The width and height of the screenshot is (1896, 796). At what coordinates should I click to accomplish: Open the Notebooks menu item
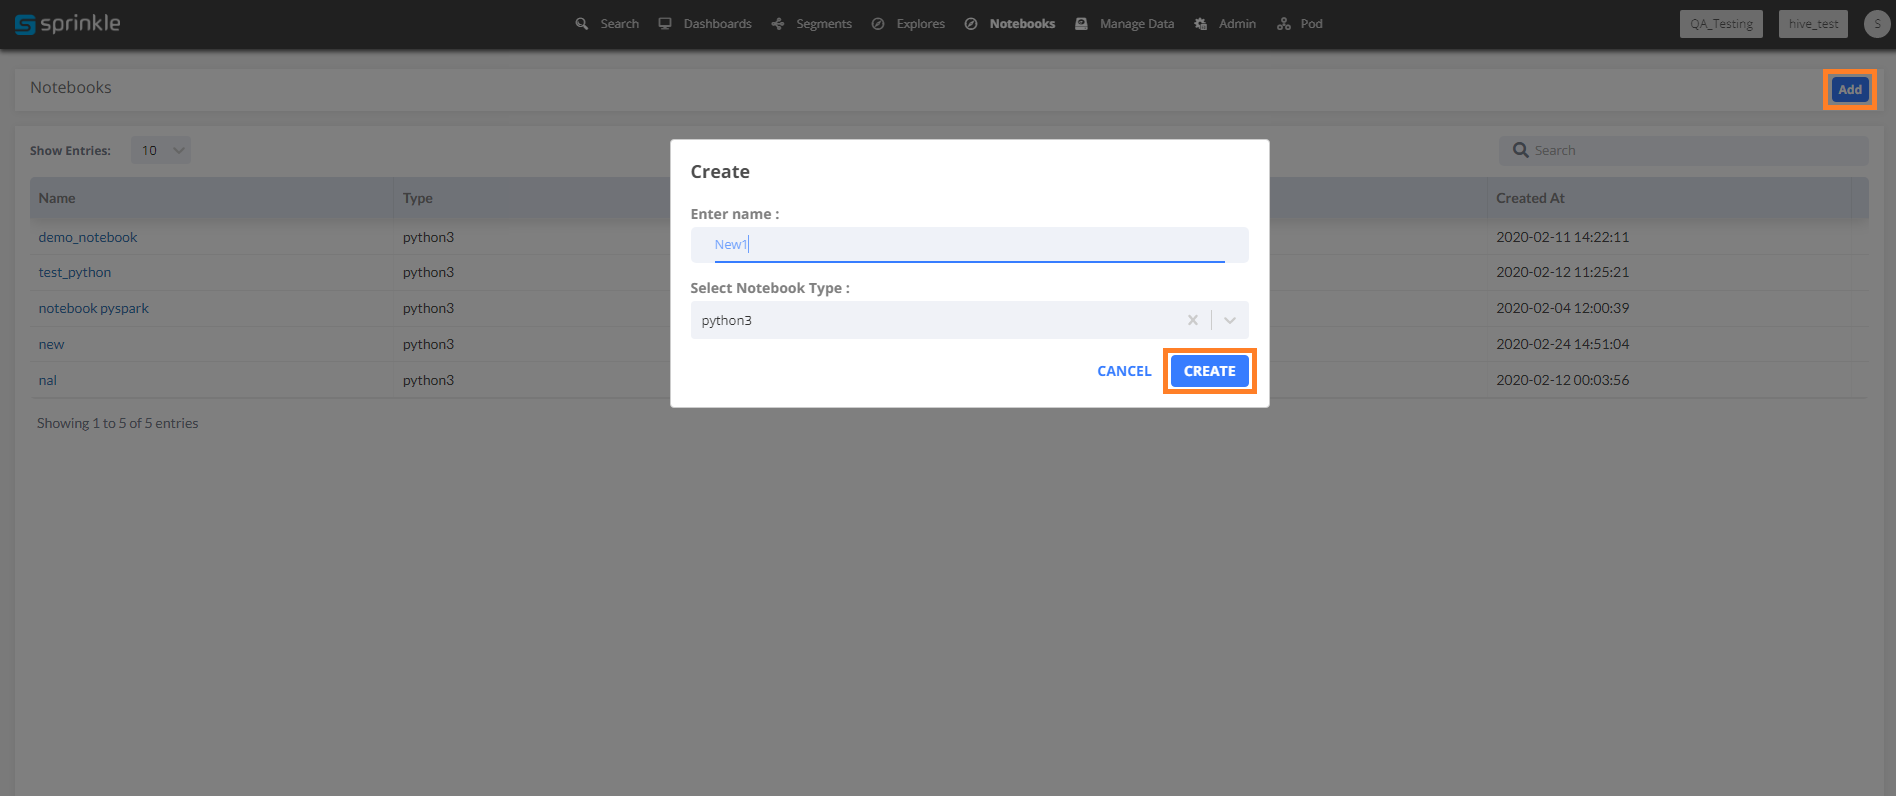(1021, 24)
